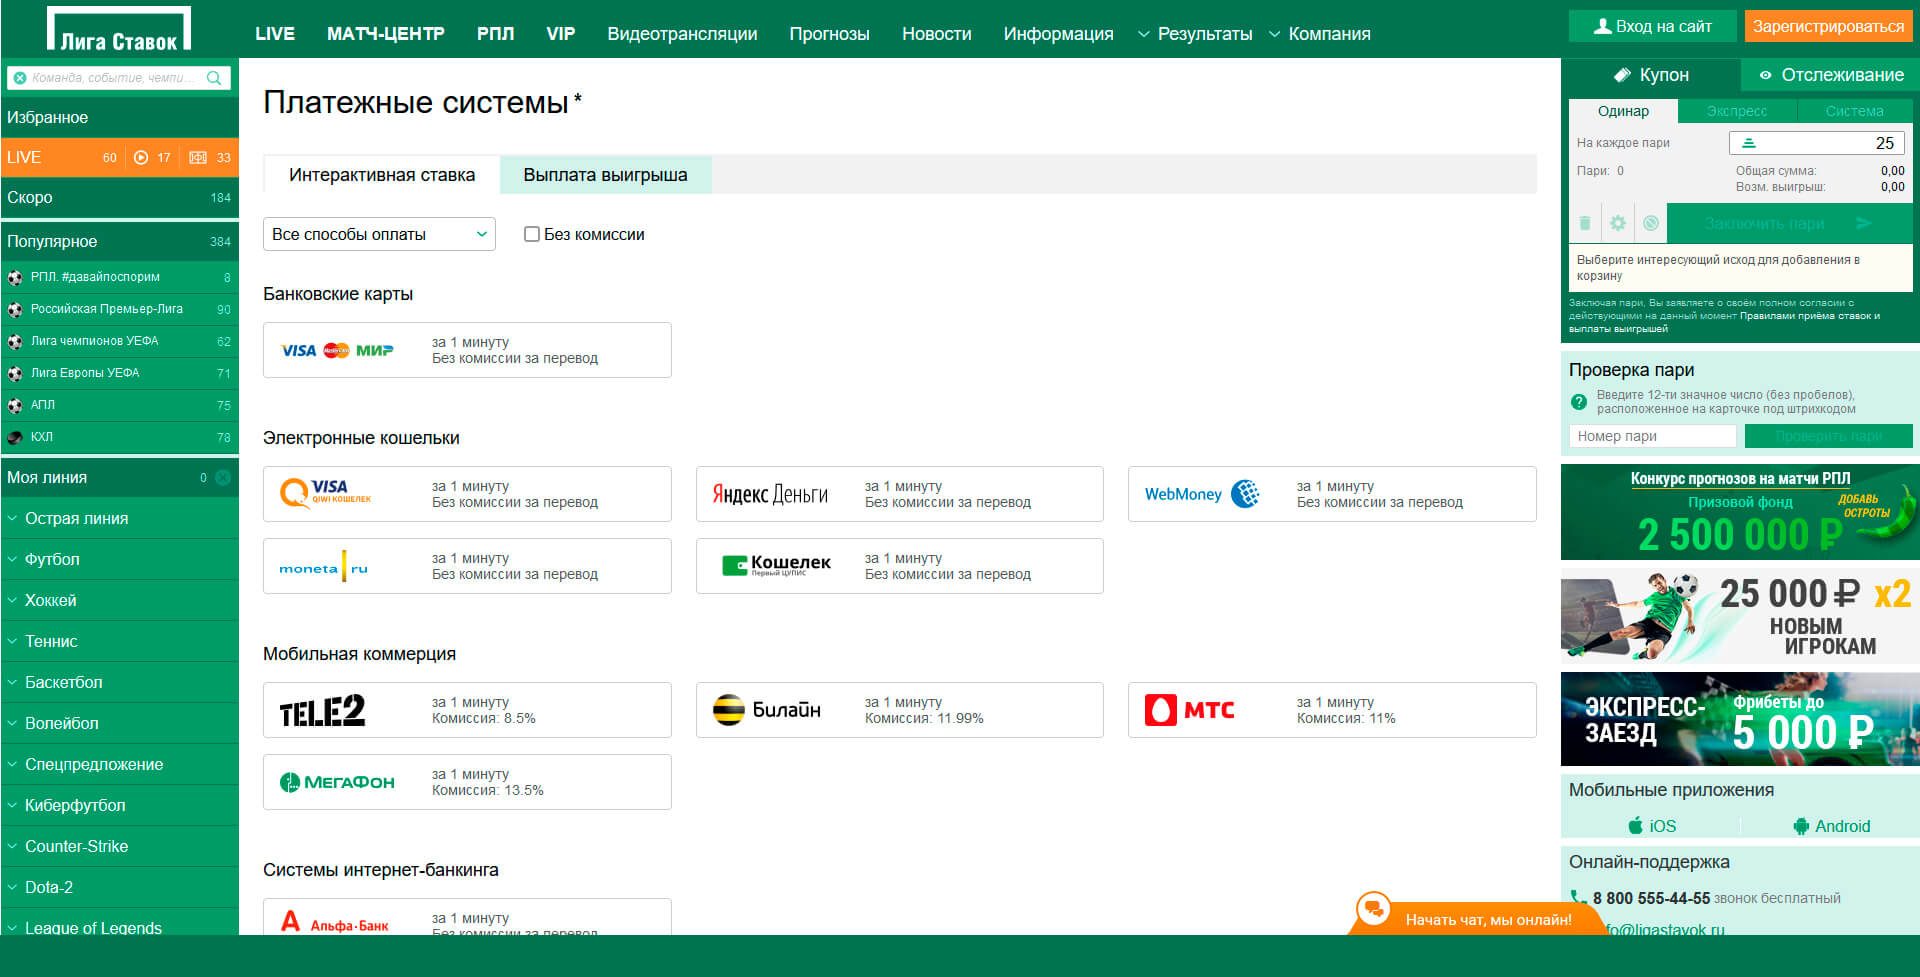1920x977 pixels.
Task: Choose МегаФон mobile payment
Action: [x=467, y=782]
